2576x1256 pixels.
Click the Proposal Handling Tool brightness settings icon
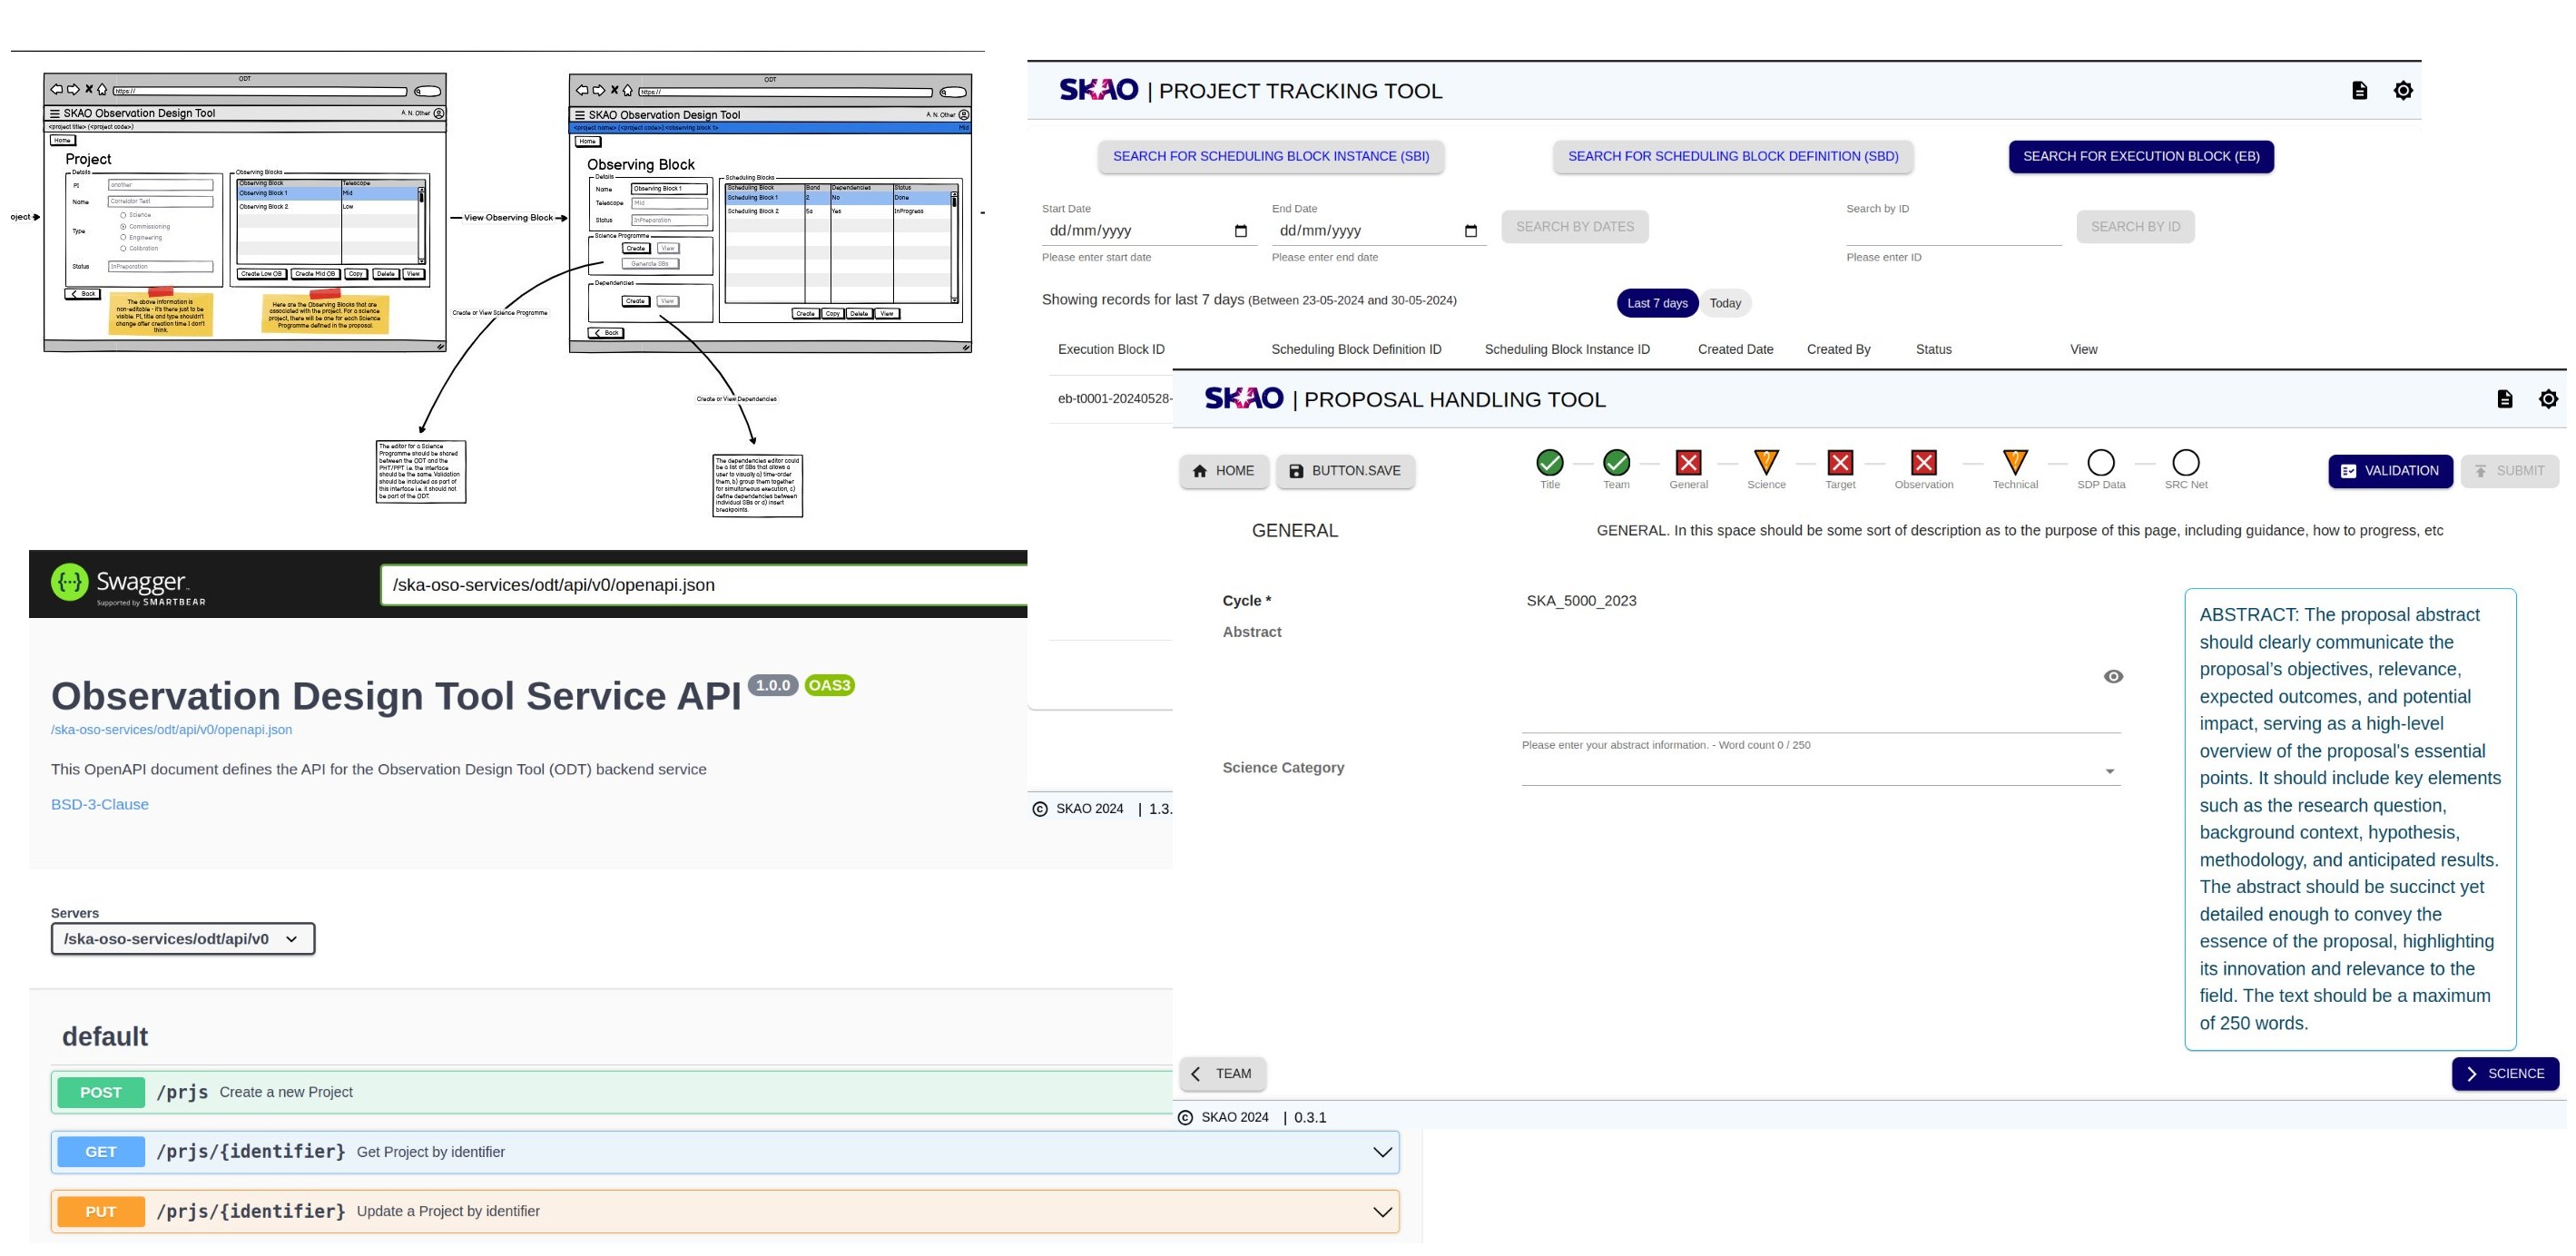click(x=2548, y=399)
